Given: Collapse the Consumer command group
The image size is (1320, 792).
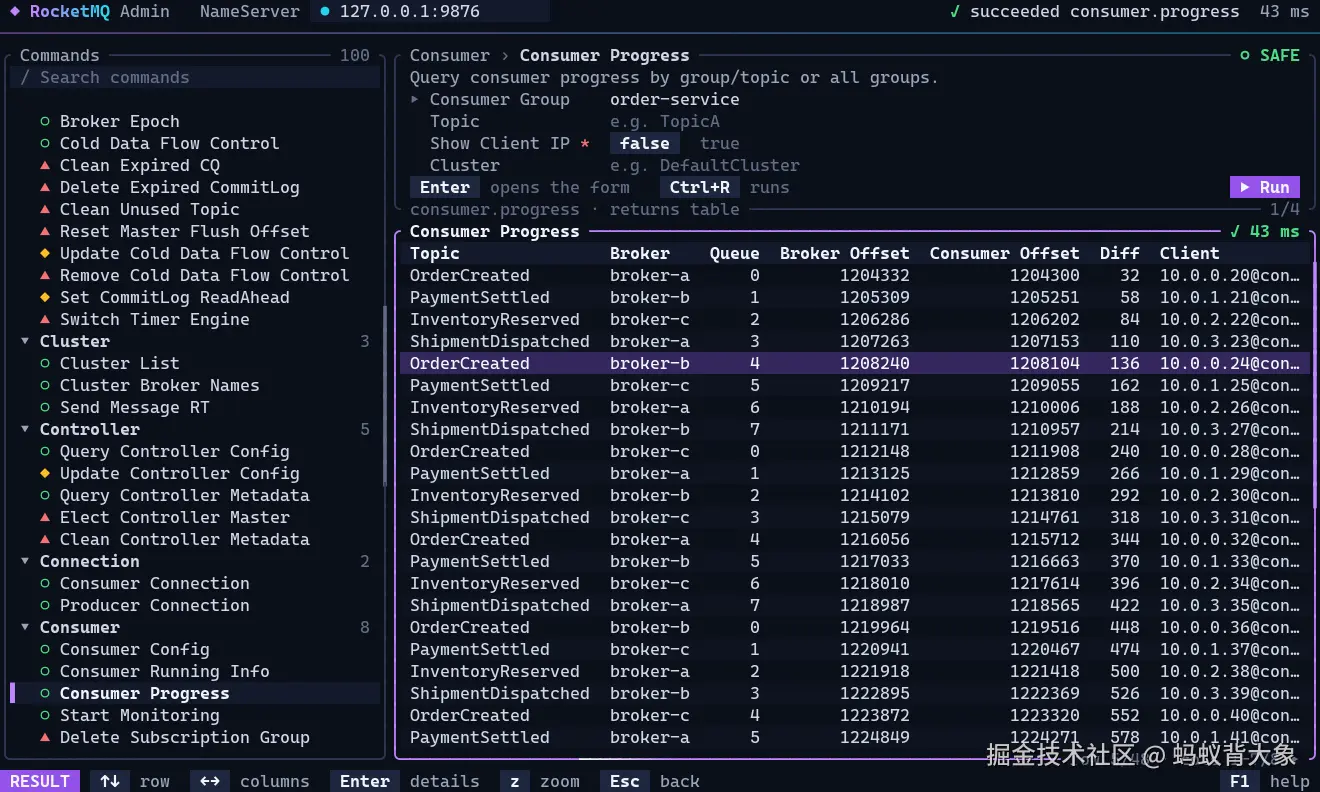Looking at the screenshot, I should point(25,628).
